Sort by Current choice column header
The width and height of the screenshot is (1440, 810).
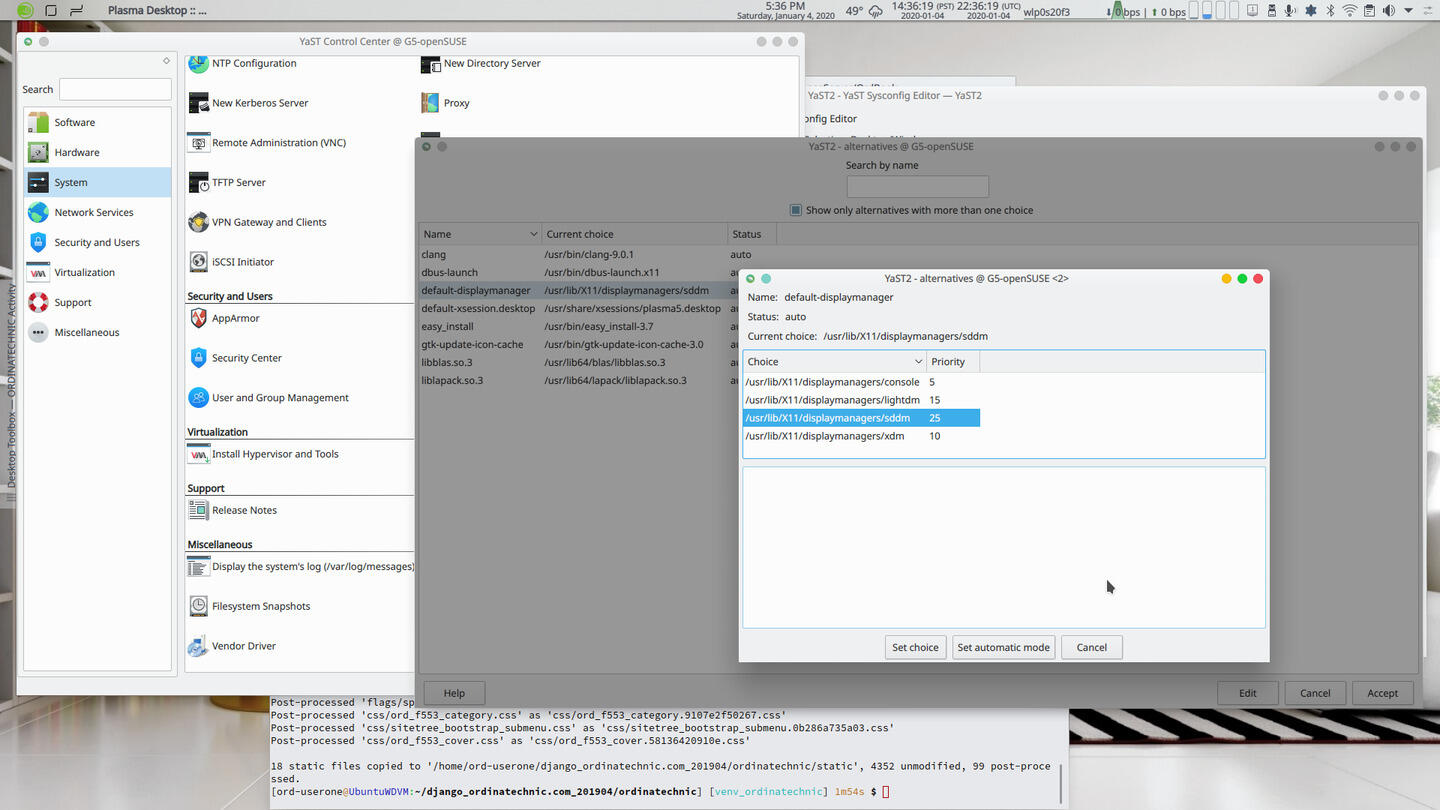pyautogui.click(x=635, y=234)
